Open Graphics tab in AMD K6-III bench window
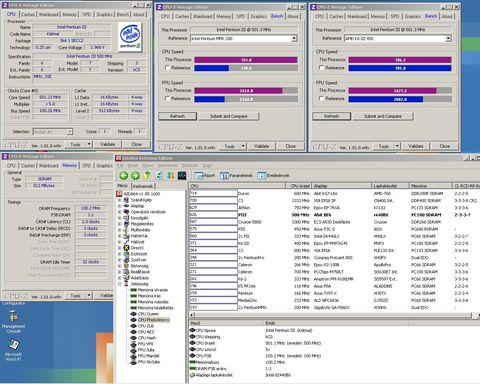480x384 pixels. tap(413, 16)
